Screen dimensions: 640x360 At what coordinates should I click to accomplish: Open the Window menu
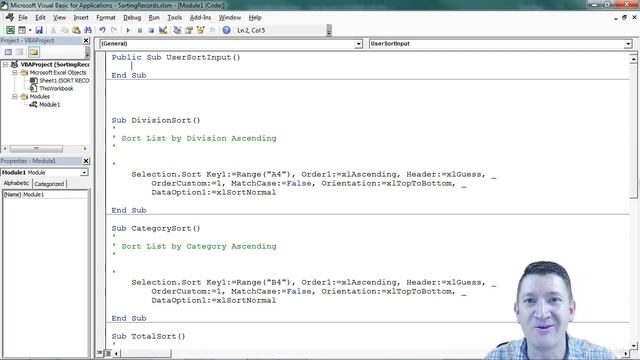click(x=230, y=18)
